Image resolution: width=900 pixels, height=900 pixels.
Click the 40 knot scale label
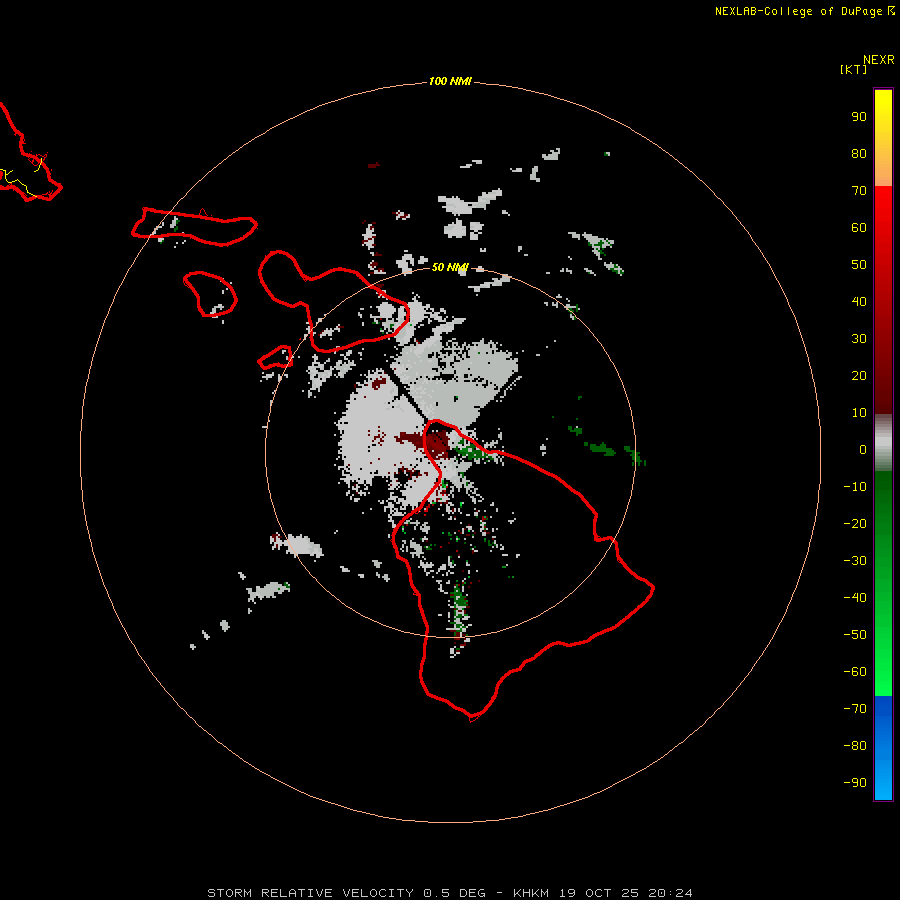tap(859, 302)
